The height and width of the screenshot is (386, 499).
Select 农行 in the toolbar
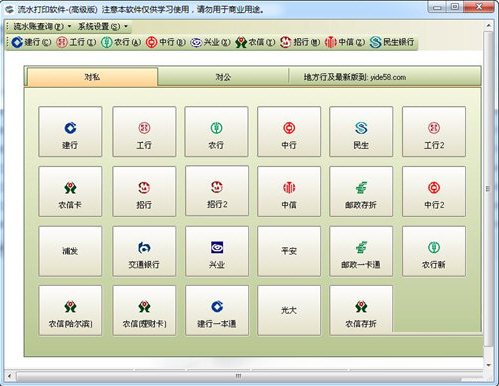pos(121,42)
